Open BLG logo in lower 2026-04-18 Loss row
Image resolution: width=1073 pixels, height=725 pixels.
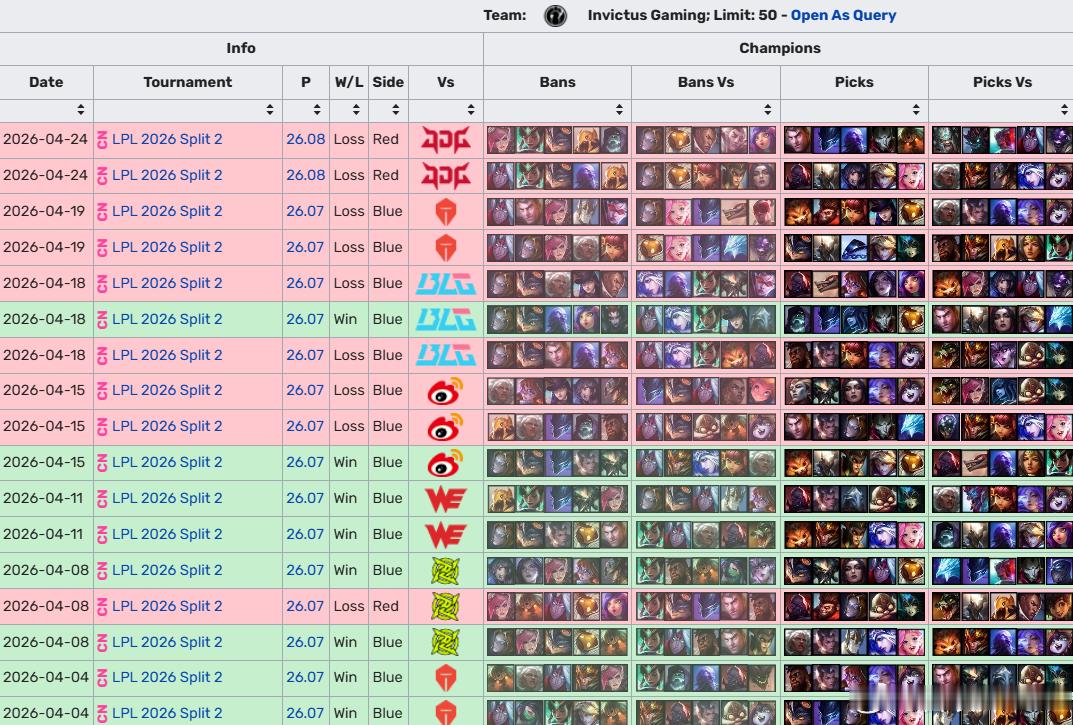click(x=445, y=355)
